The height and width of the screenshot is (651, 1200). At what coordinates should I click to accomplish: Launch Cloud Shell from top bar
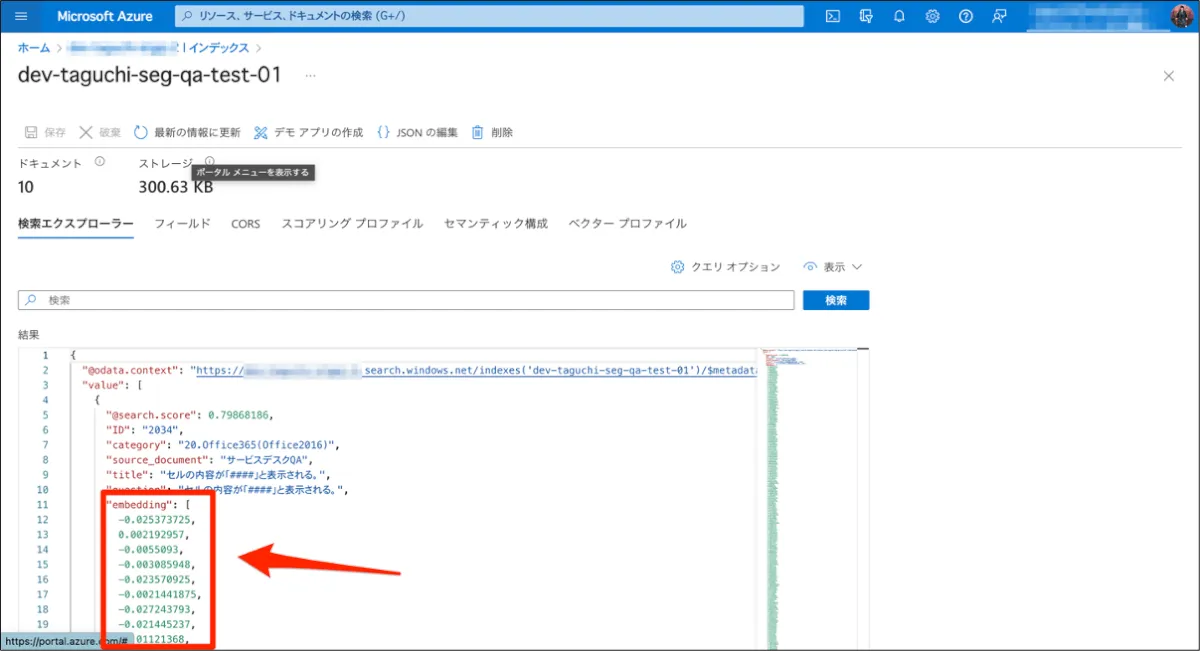tap(832, 16)
